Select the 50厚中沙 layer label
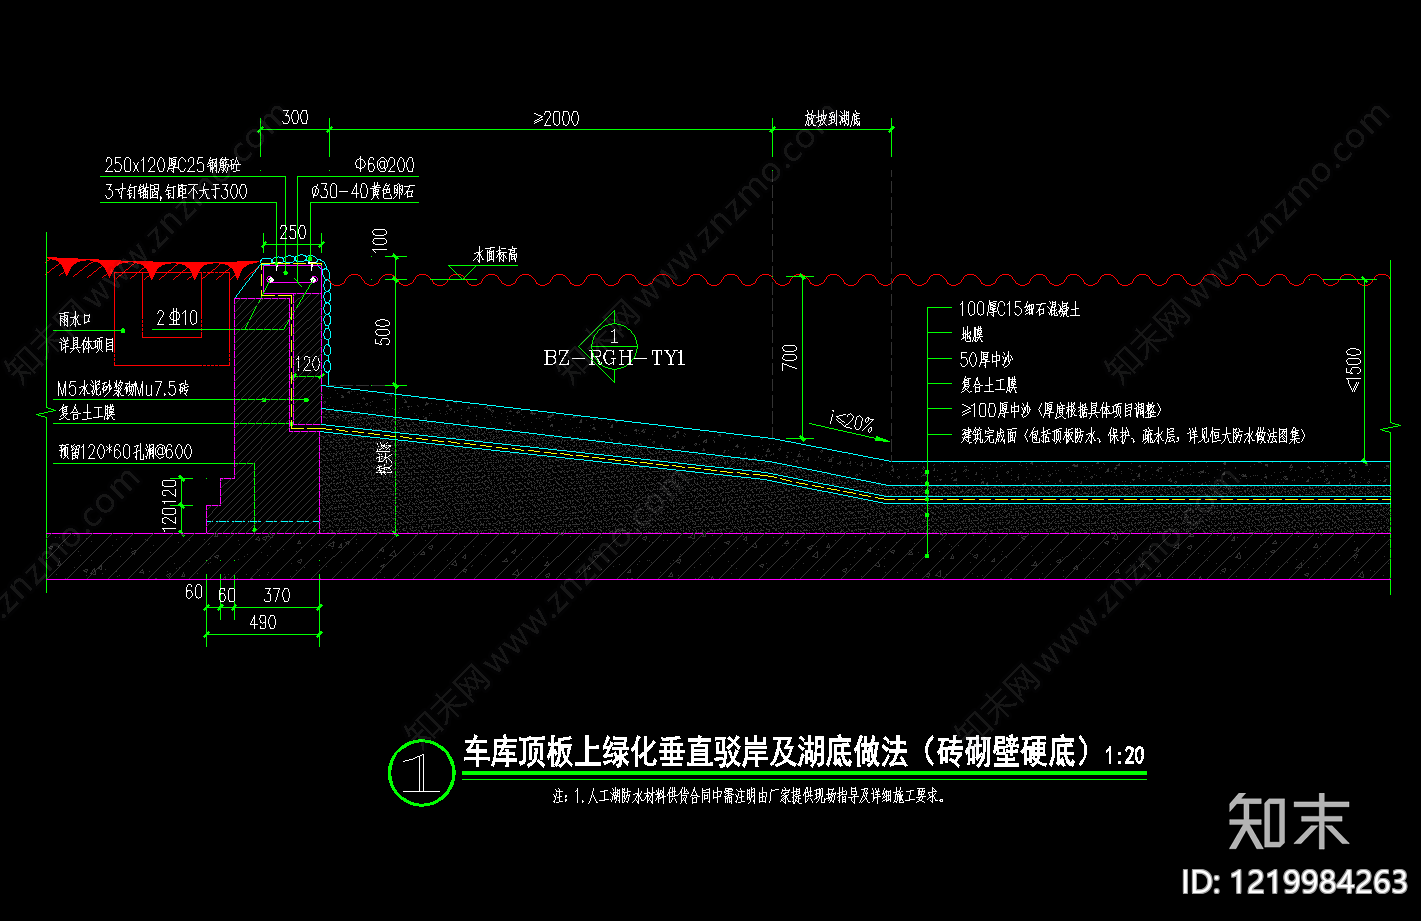Image resolution: width=1421 pixels, height=921 pixels. click(986, 359)
